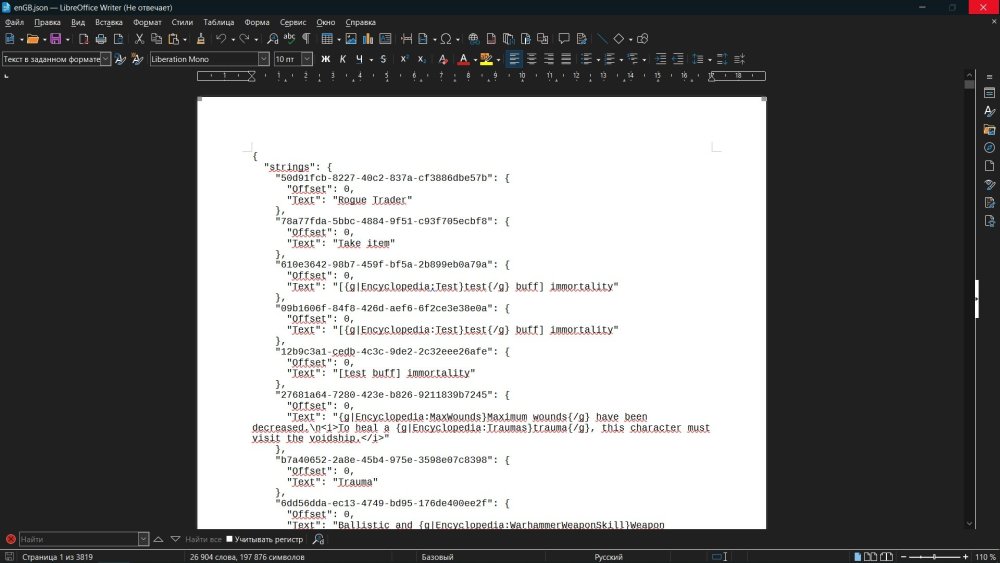Open the paragraph style dropdown
1000x563 pixels.
point(106,59)
